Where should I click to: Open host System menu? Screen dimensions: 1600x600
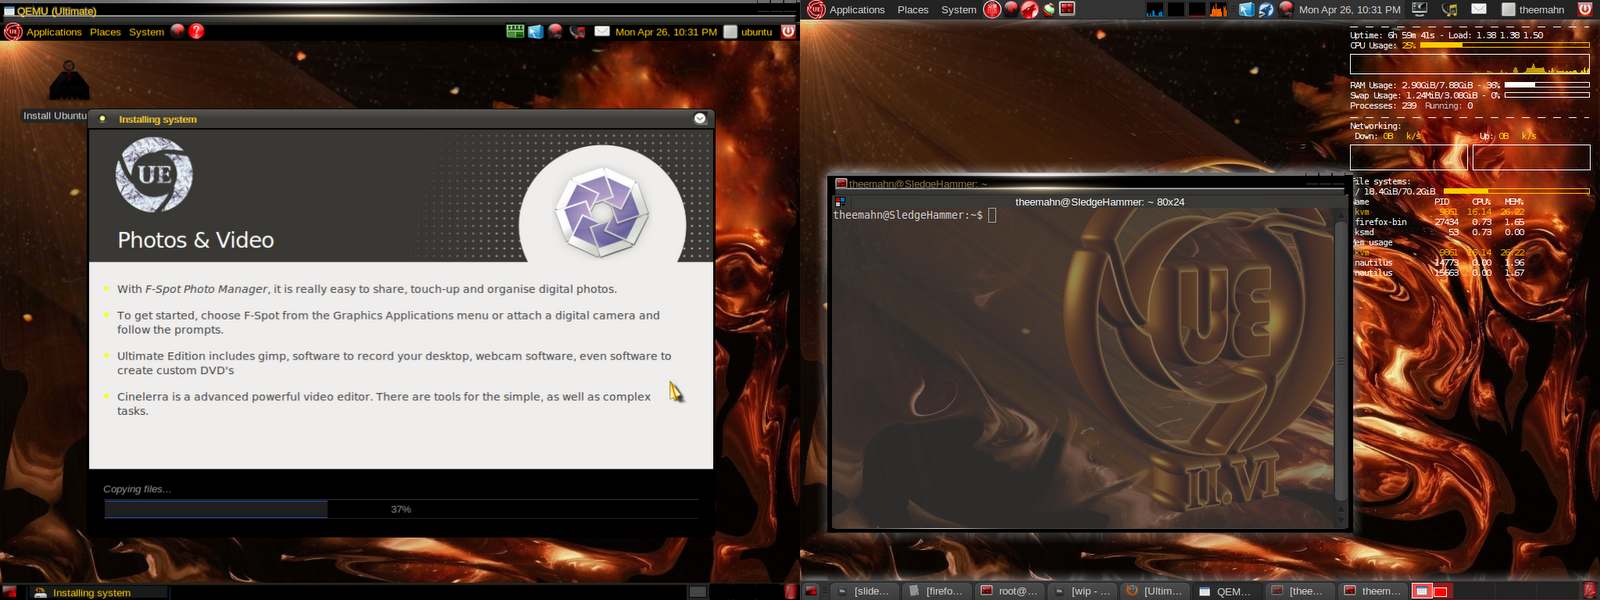[958, 10]
